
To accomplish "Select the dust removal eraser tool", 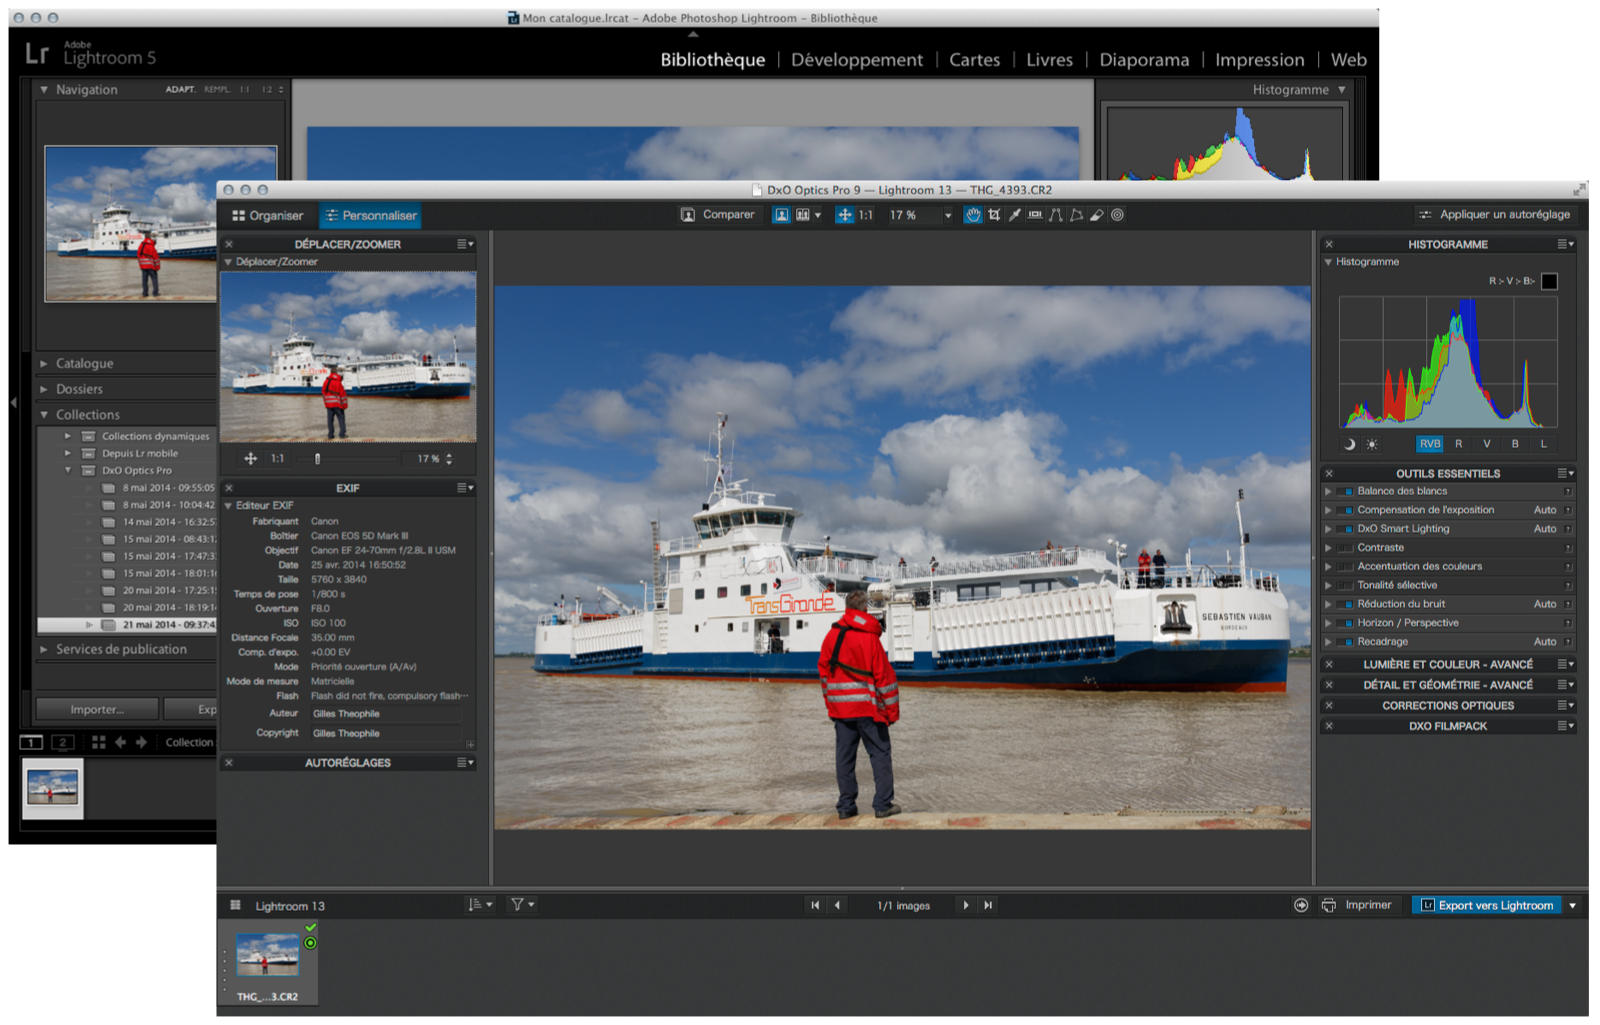I will pos(1096,215).
